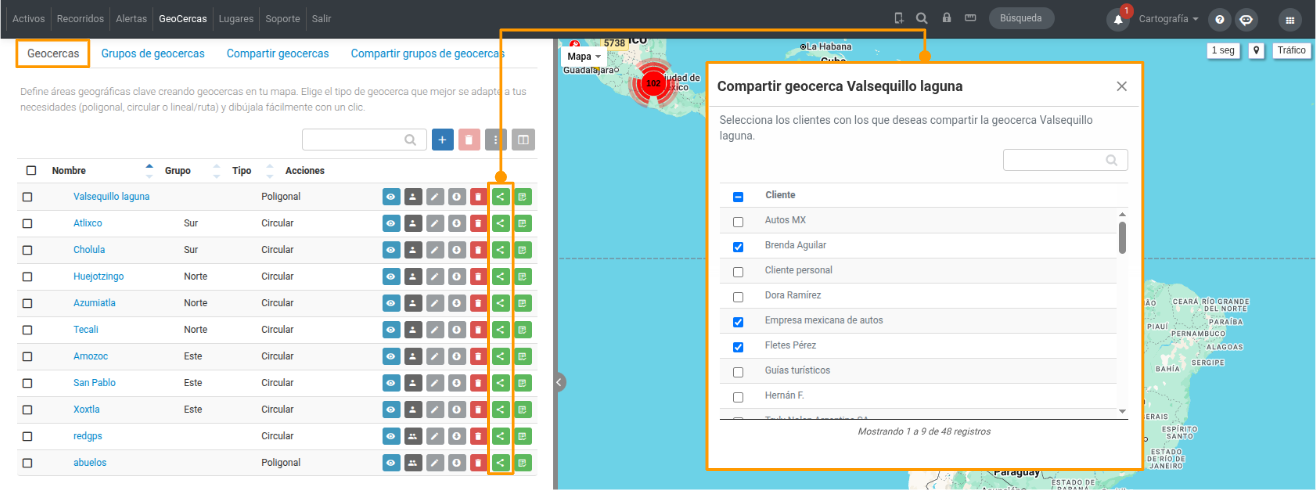Select the Cholula row checkbox in geofence list
The height and width of the screenshot is (491, 1316).
coord(27,250)
